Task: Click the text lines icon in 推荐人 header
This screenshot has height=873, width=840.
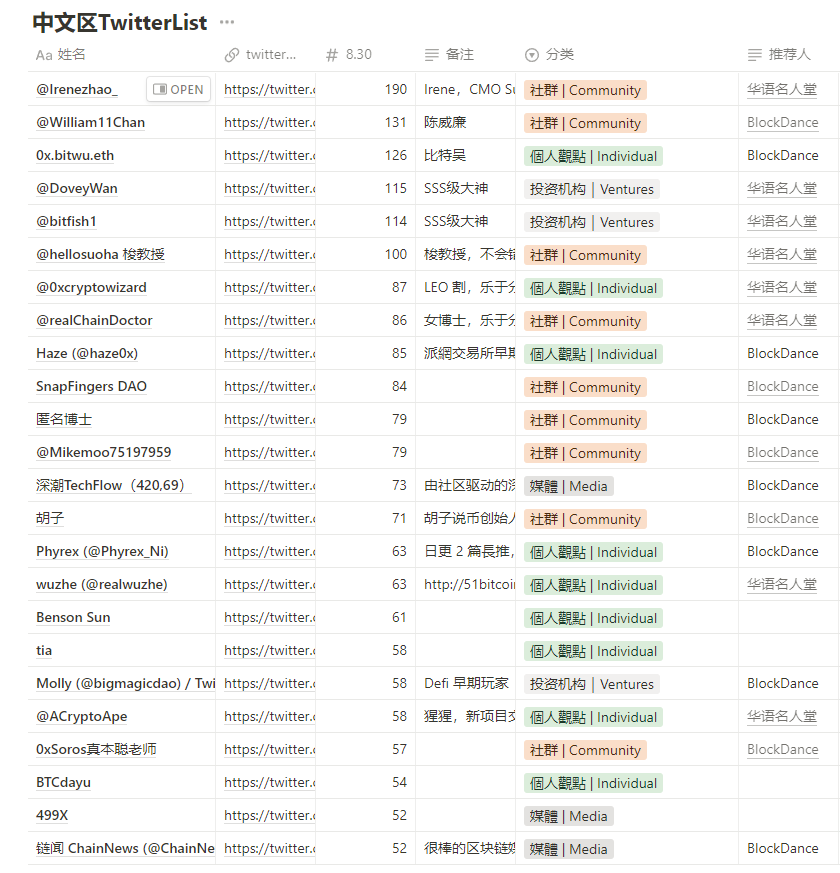Action: tap(754, 55)
